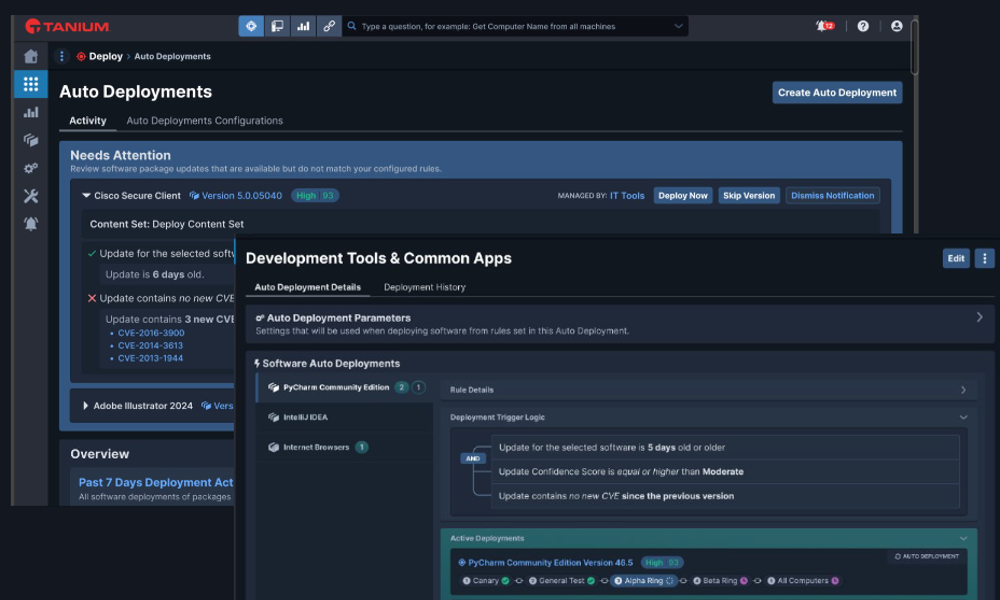1000x600 pixels.
Task: Click the modules grid icon in sidebar
Action: click(x=31, y=84)
